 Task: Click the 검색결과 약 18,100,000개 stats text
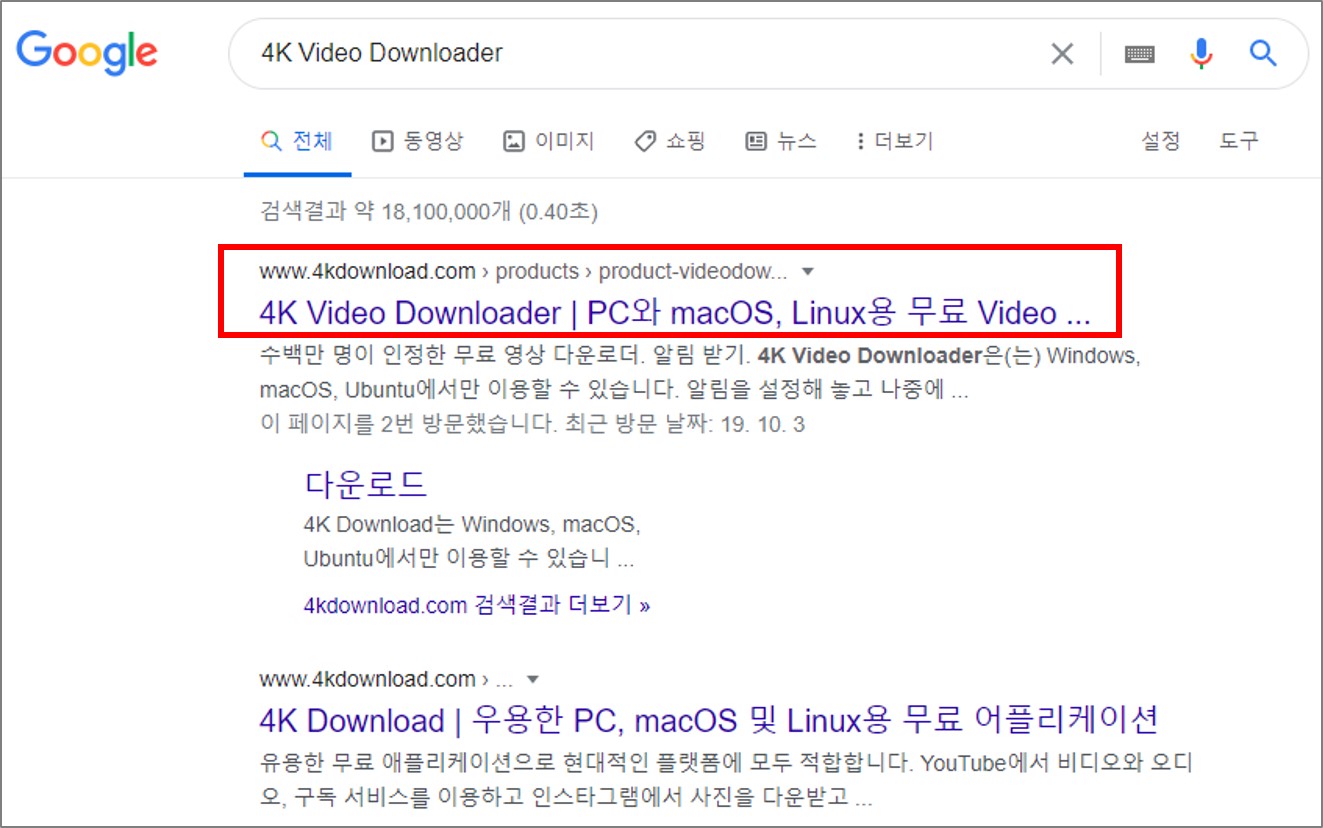[x=428, y=212]
